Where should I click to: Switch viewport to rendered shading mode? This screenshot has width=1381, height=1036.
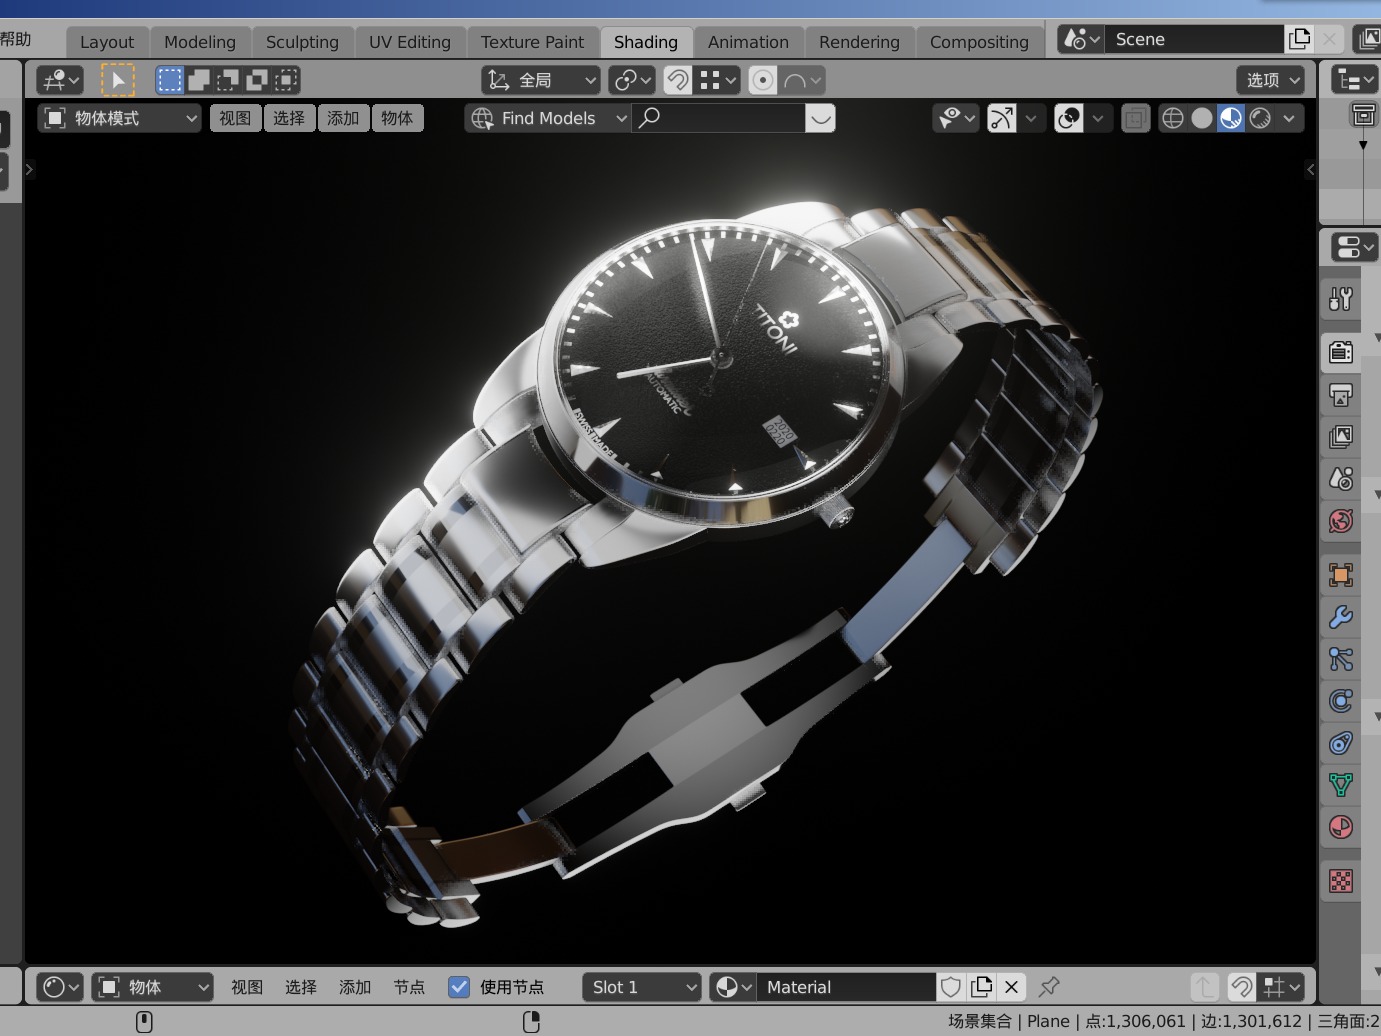1260,118
